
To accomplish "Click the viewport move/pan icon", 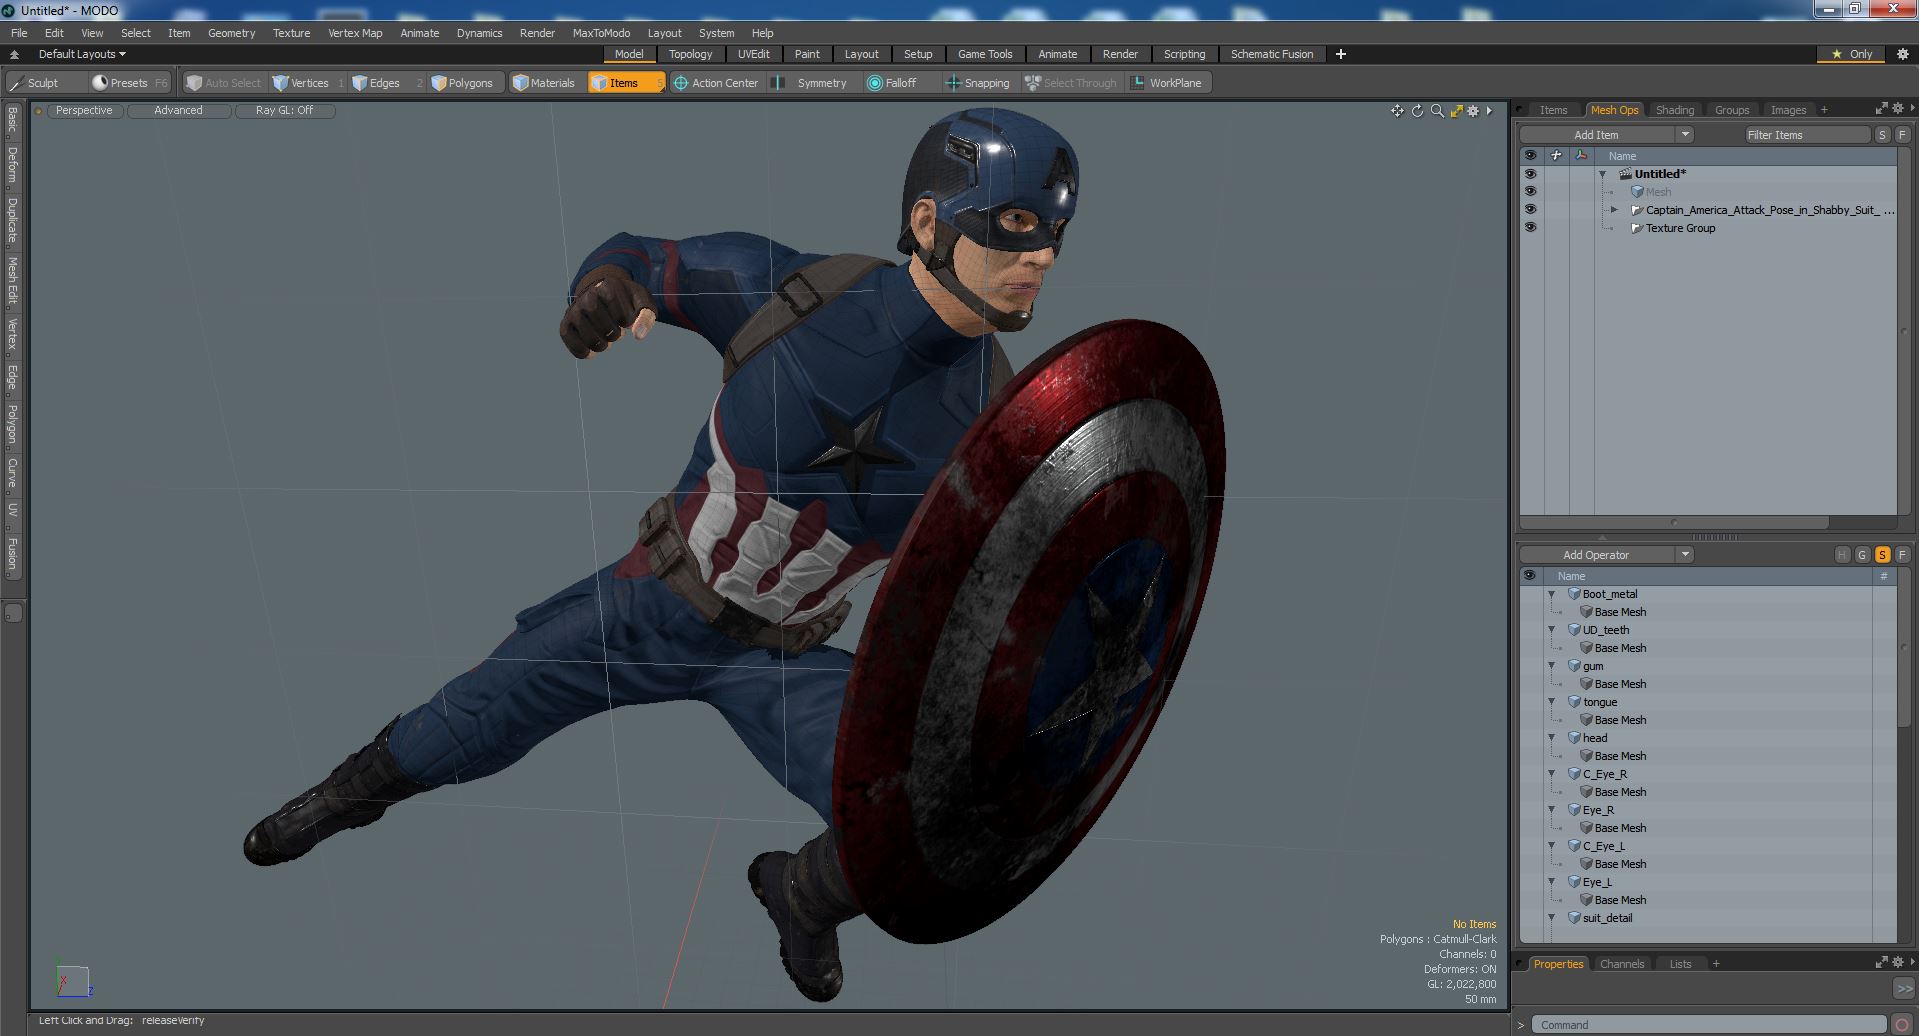I will (x=1397, y=111).
